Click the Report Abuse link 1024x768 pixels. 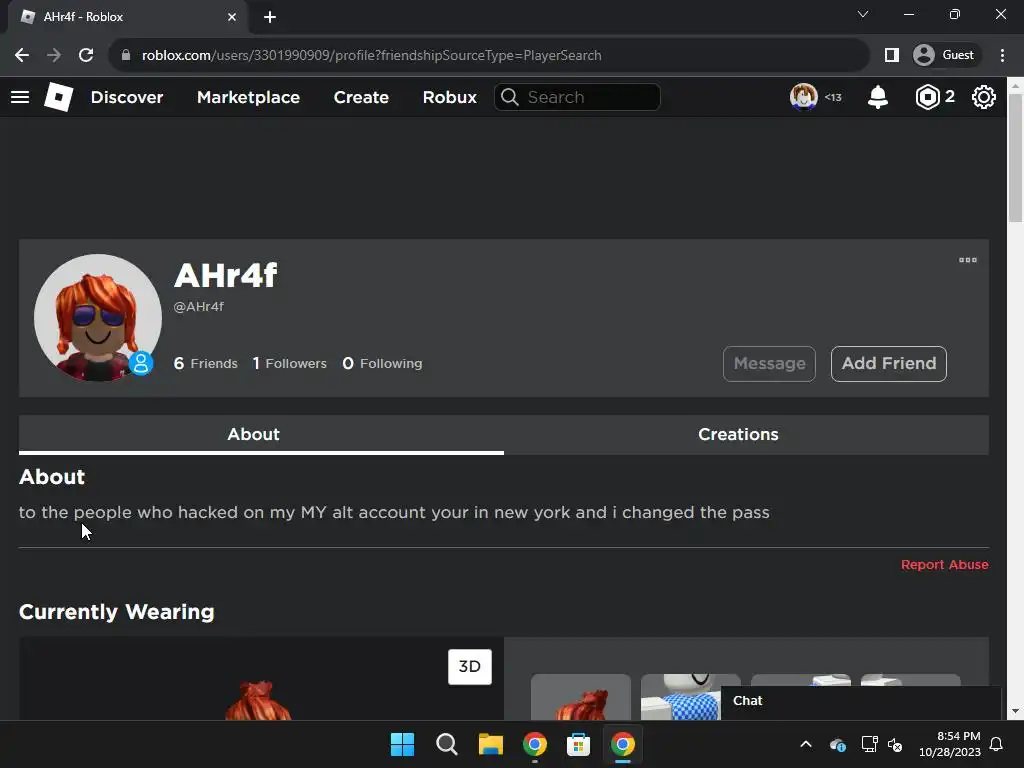click(x=944, y=565)
